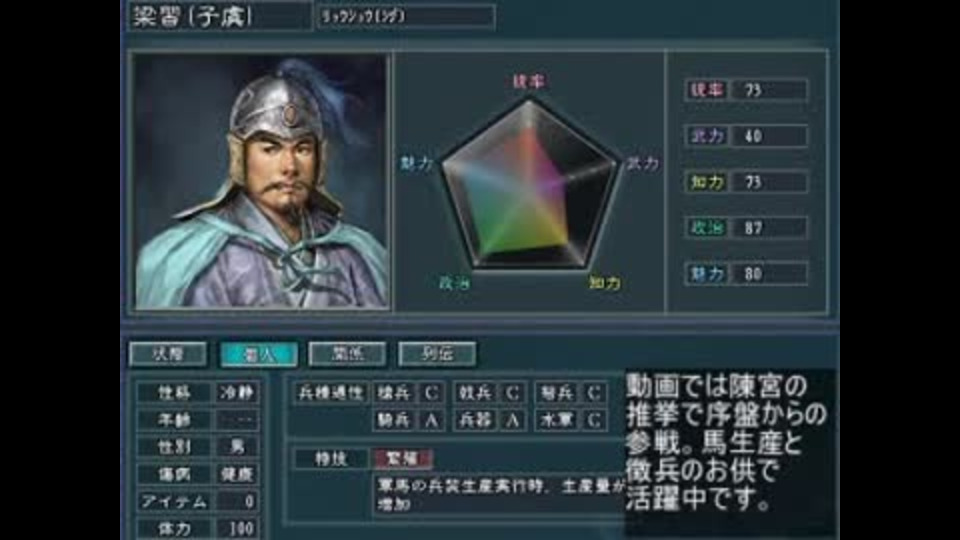Click the pentagon ability radar chart

pyautogui.click(x=529, y=184)
